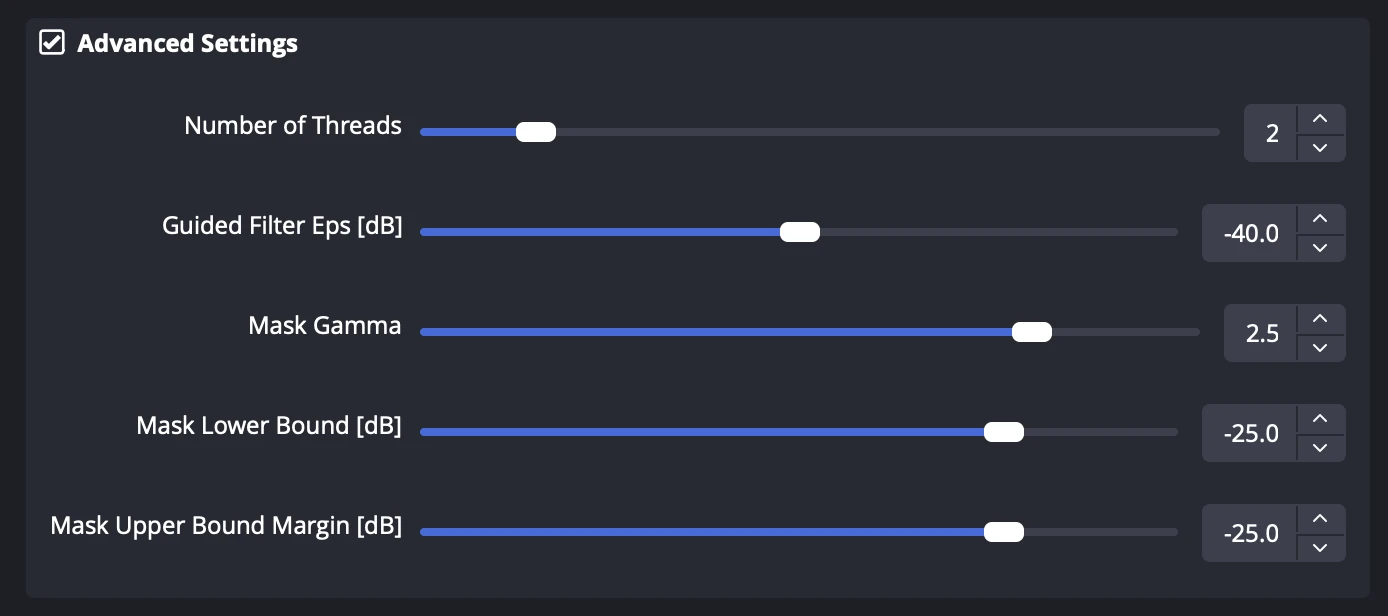Click the Mask Gamma slider handle

(1031, 332)
